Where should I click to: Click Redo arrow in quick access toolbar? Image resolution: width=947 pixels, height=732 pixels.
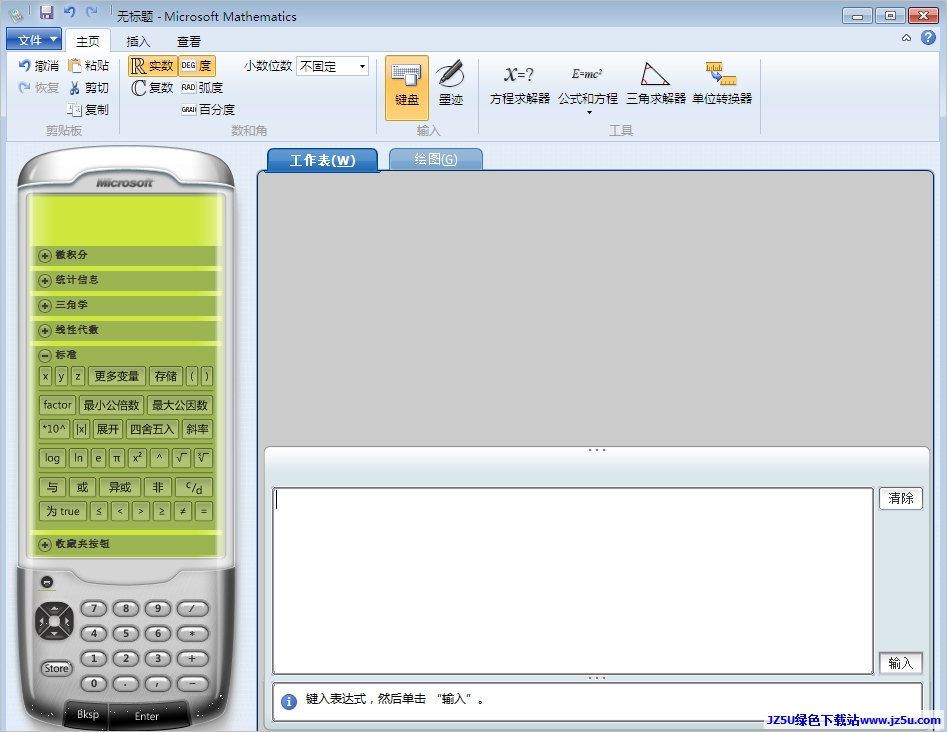91,12
